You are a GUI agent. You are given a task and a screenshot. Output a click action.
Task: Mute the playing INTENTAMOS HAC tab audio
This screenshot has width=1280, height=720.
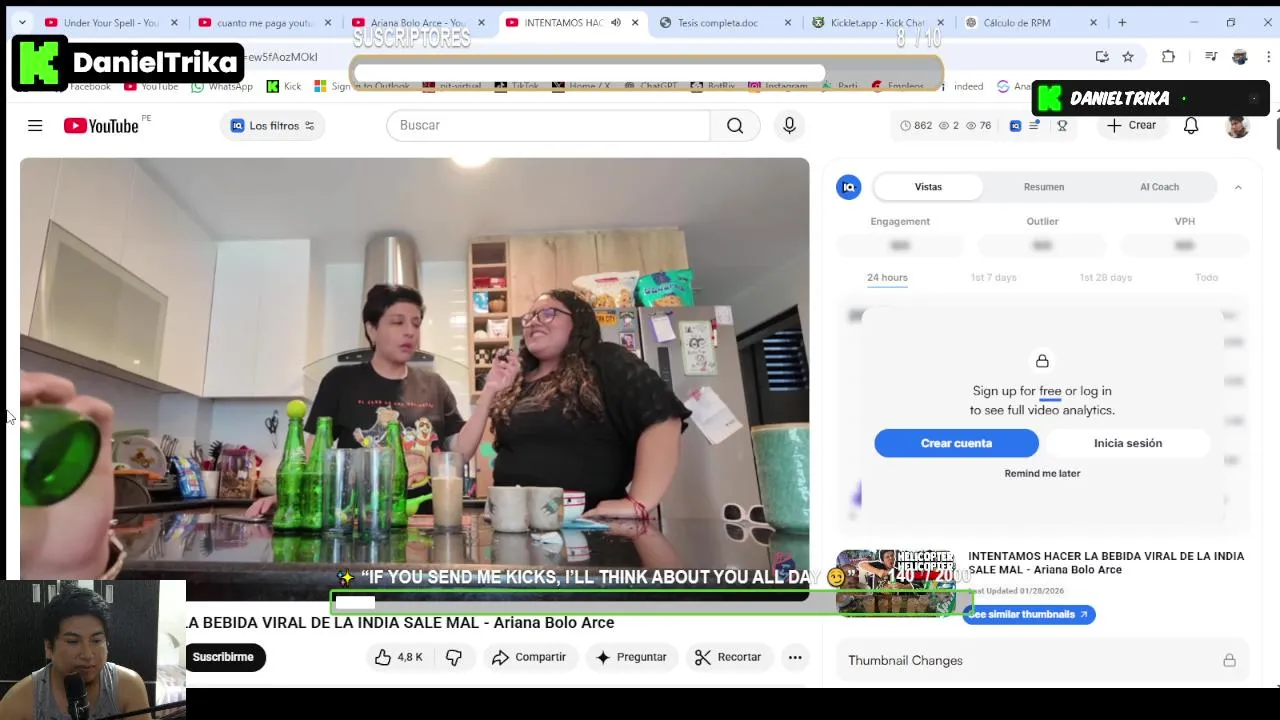[x=616, y=22]
